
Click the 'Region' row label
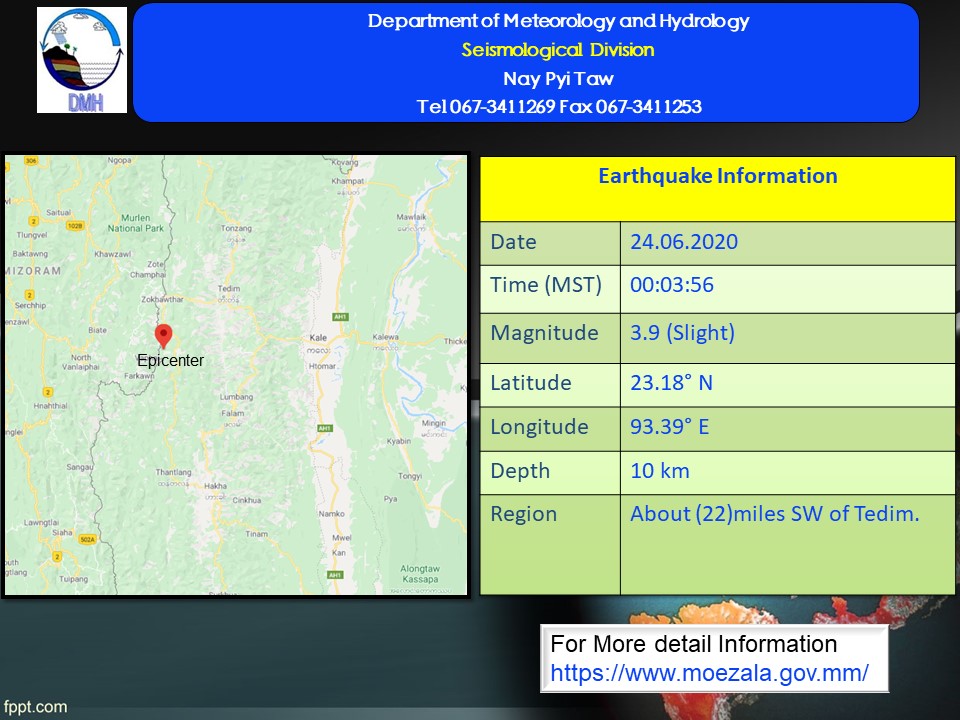[523, 514]
